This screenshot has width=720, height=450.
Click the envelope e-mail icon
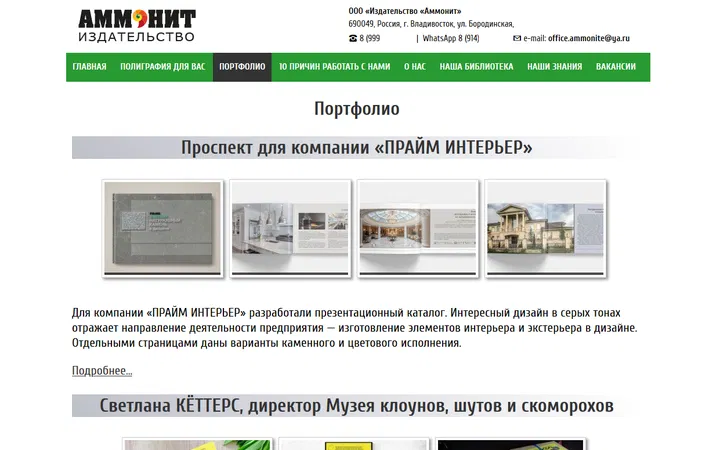pos(517,39)
